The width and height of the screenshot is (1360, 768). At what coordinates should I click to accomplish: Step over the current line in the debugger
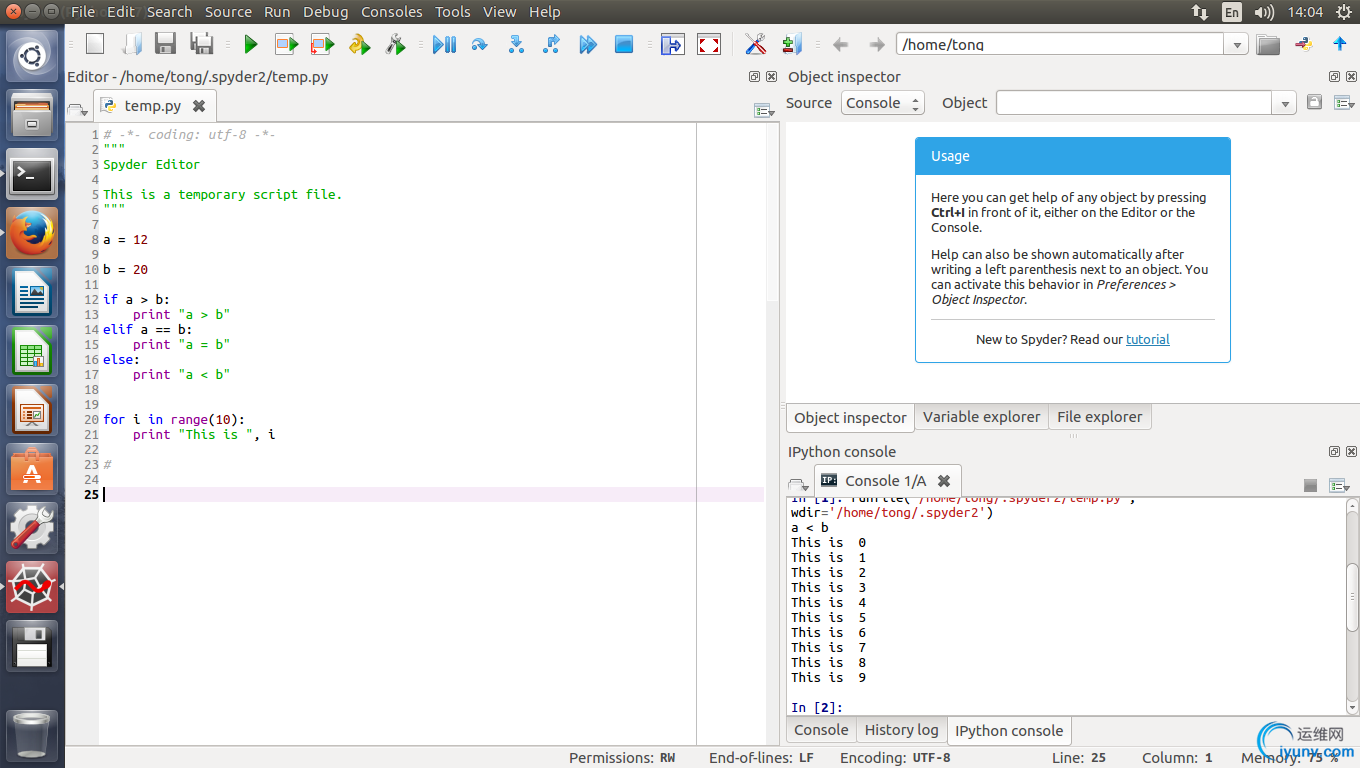(x=479, y=44)
